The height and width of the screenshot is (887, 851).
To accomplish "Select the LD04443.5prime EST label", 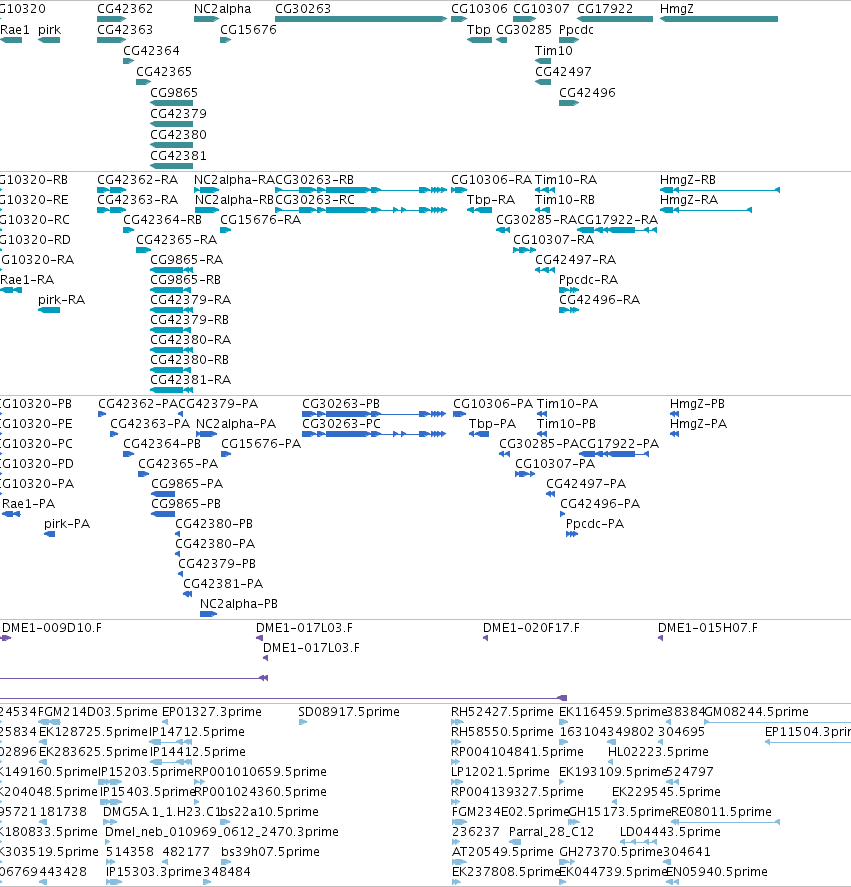I will [671, 832].
